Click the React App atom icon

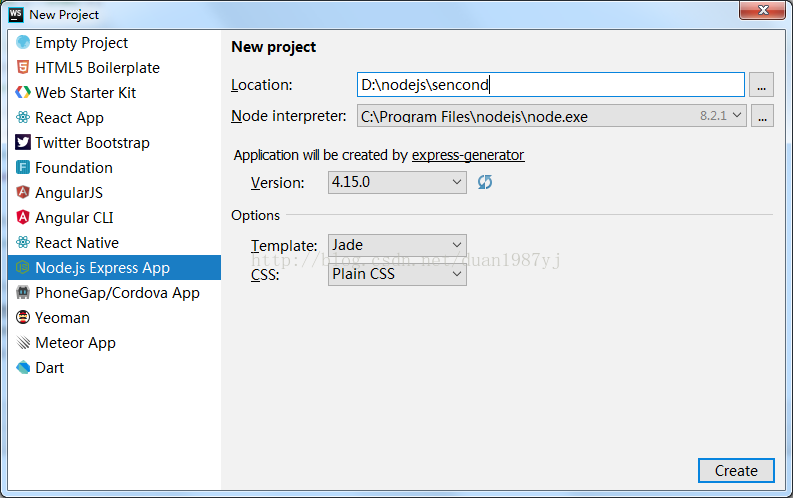(x=23, y=117)
